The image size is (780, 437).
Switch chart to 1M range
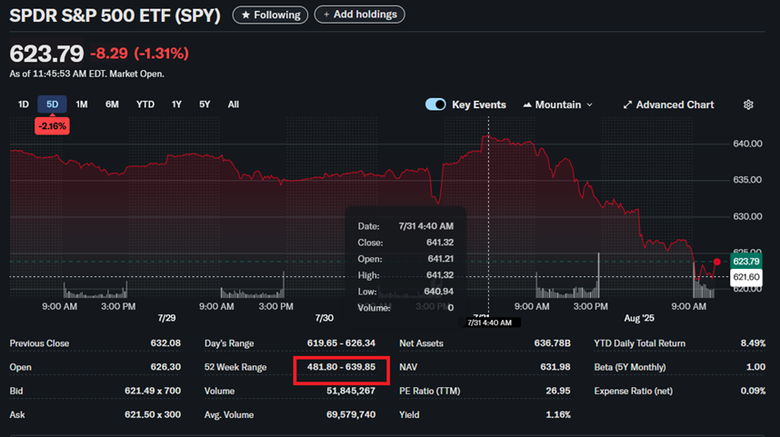82,105
